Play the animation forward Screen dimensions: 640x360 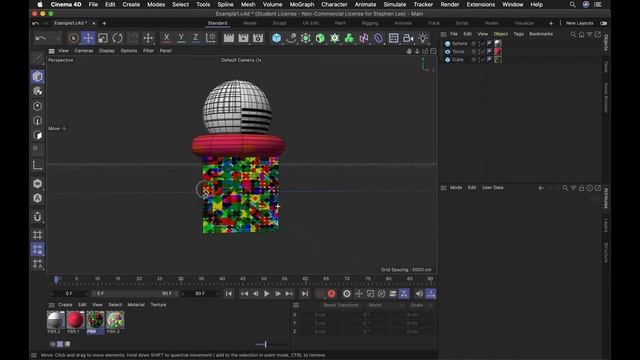coord(267,293)
